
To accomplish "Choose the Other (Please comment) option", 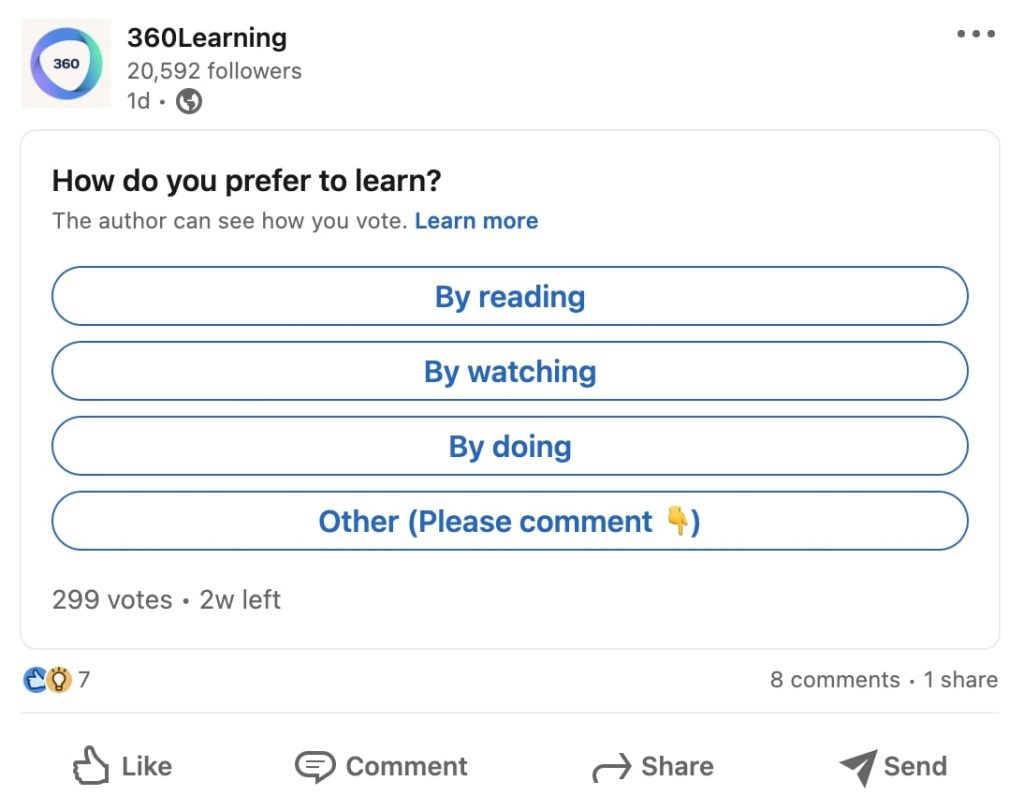I will [x=510, y=521].
